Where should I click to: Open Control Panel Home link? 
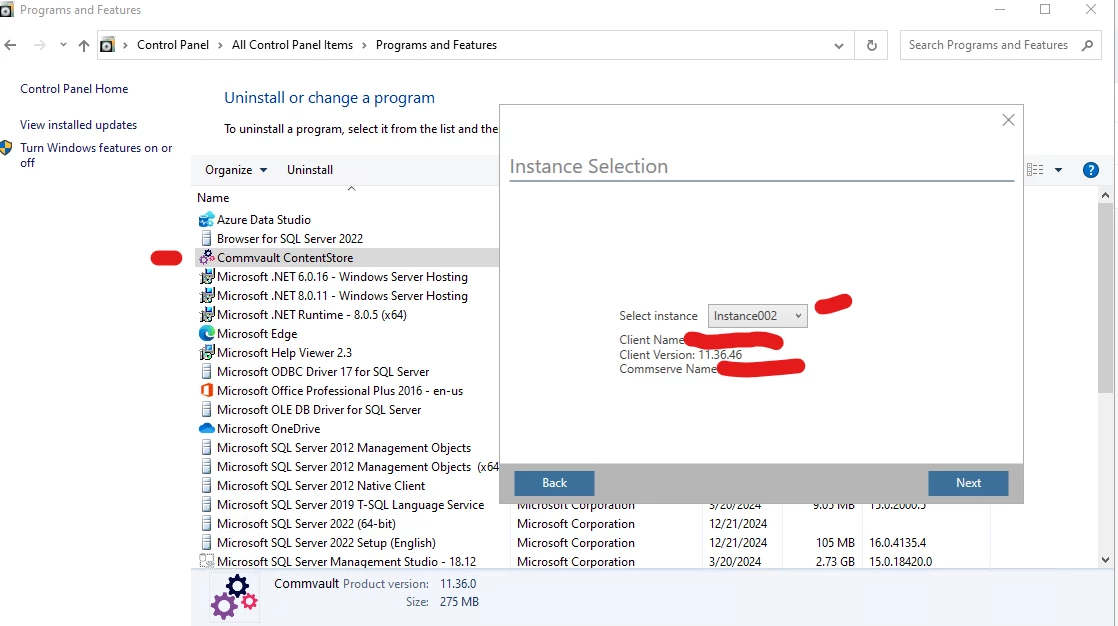(x=74, y=88)
